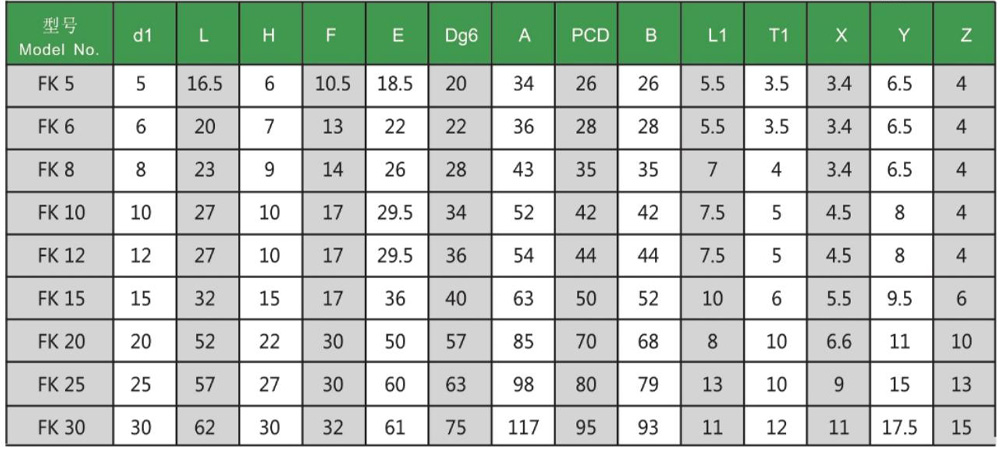This screenshot has height=468, width=1000.
Task: Select the FK 20 model cell
Action: click(59, 340)
